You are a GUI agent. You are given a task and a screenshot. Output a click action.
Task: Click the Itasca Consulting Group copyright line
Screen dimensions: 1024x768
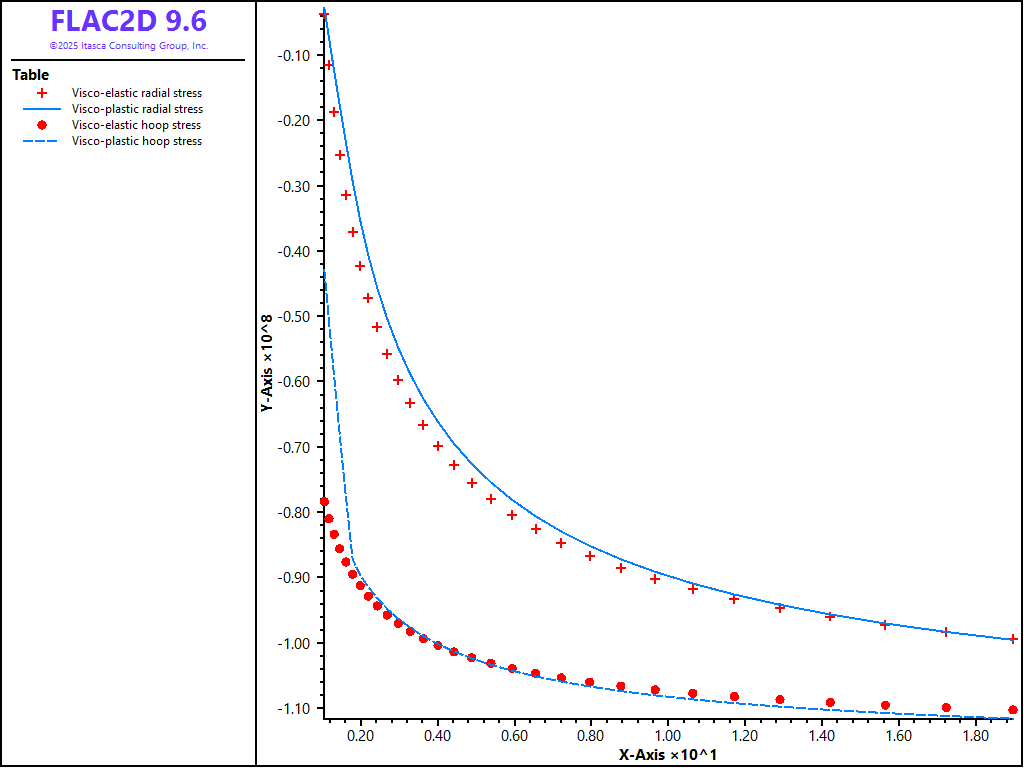(129, 46)
